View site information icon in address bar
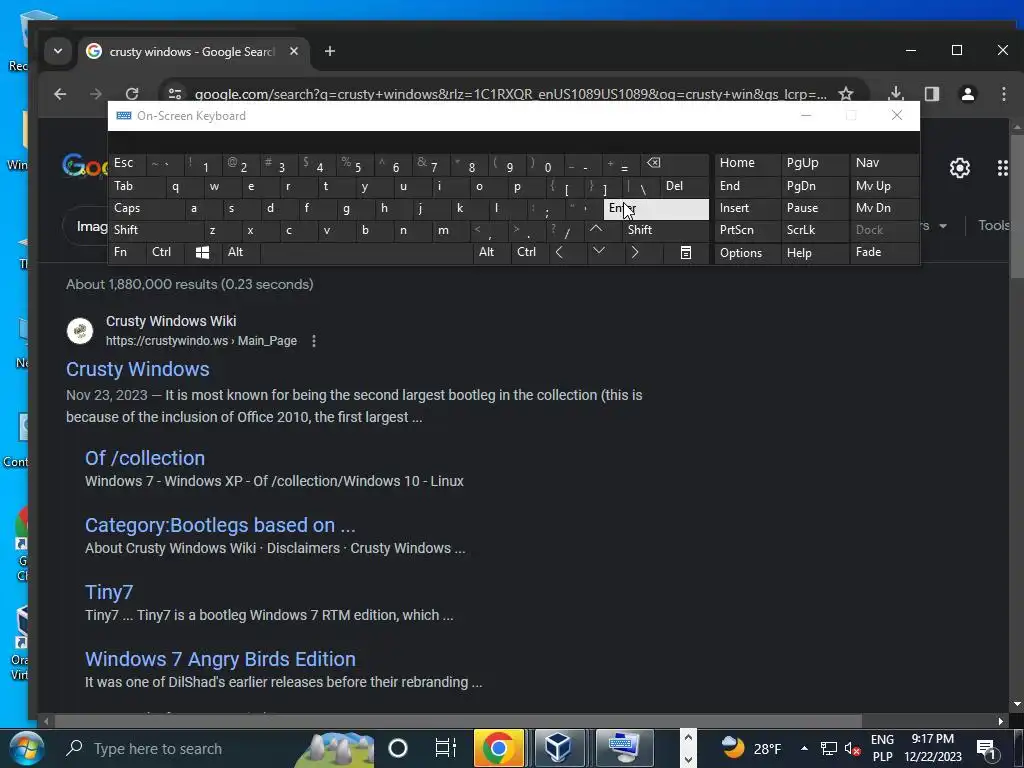 click(174, 94)
